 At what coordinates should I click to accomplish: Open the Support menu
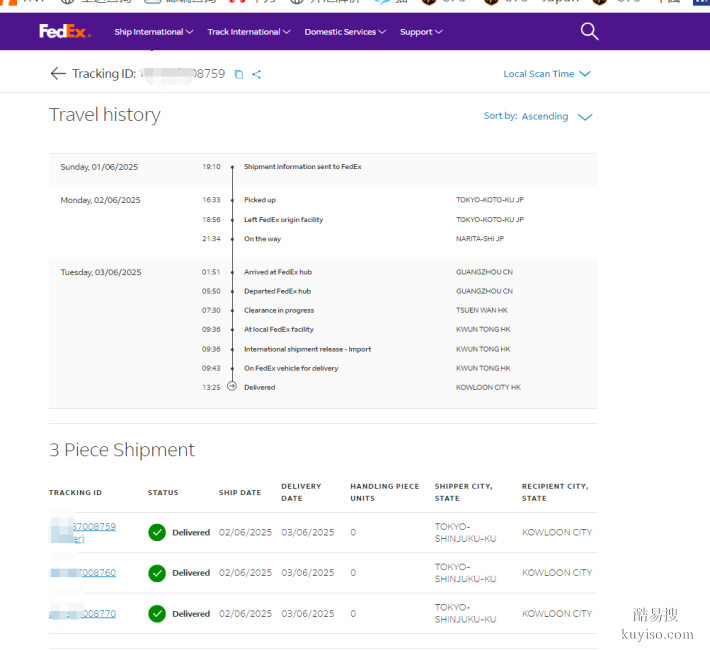(421, 32)
